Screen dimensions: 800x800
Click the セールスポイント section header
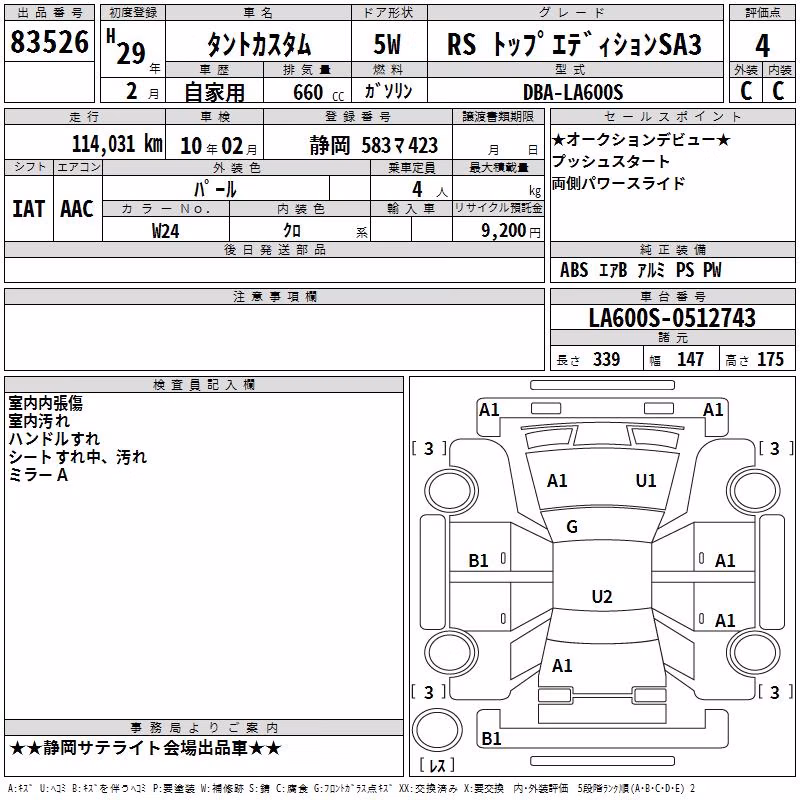pyautogui.click(x=672, y=116)
